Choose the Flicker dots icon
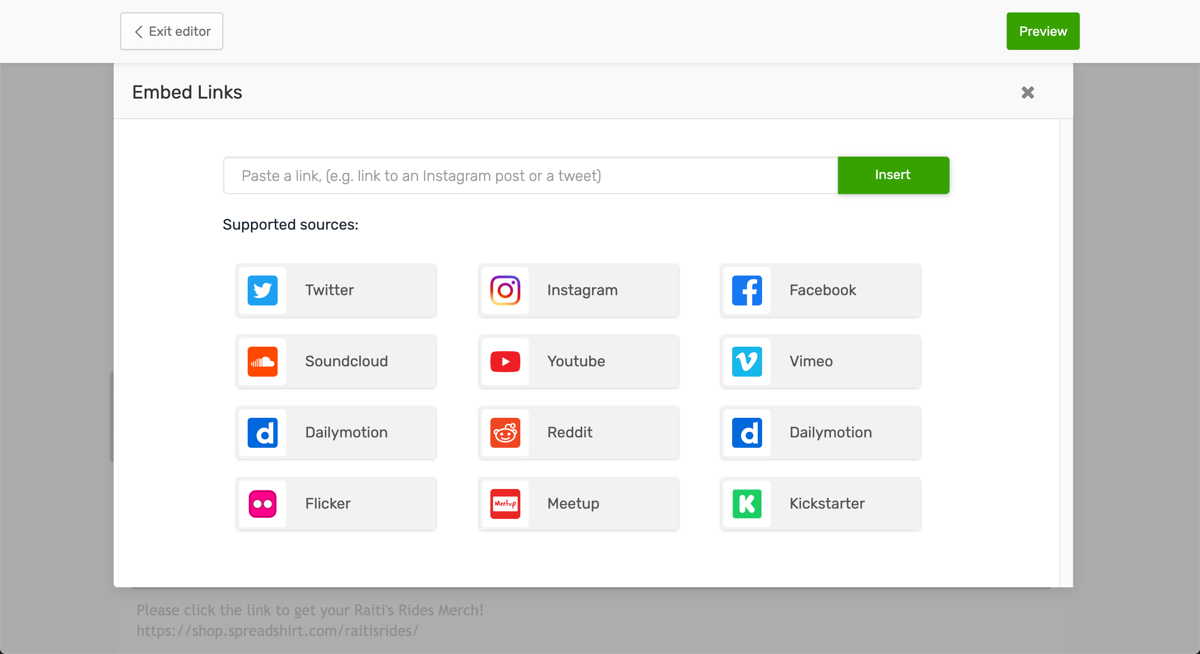1200x654 pixels. point(263,503)
